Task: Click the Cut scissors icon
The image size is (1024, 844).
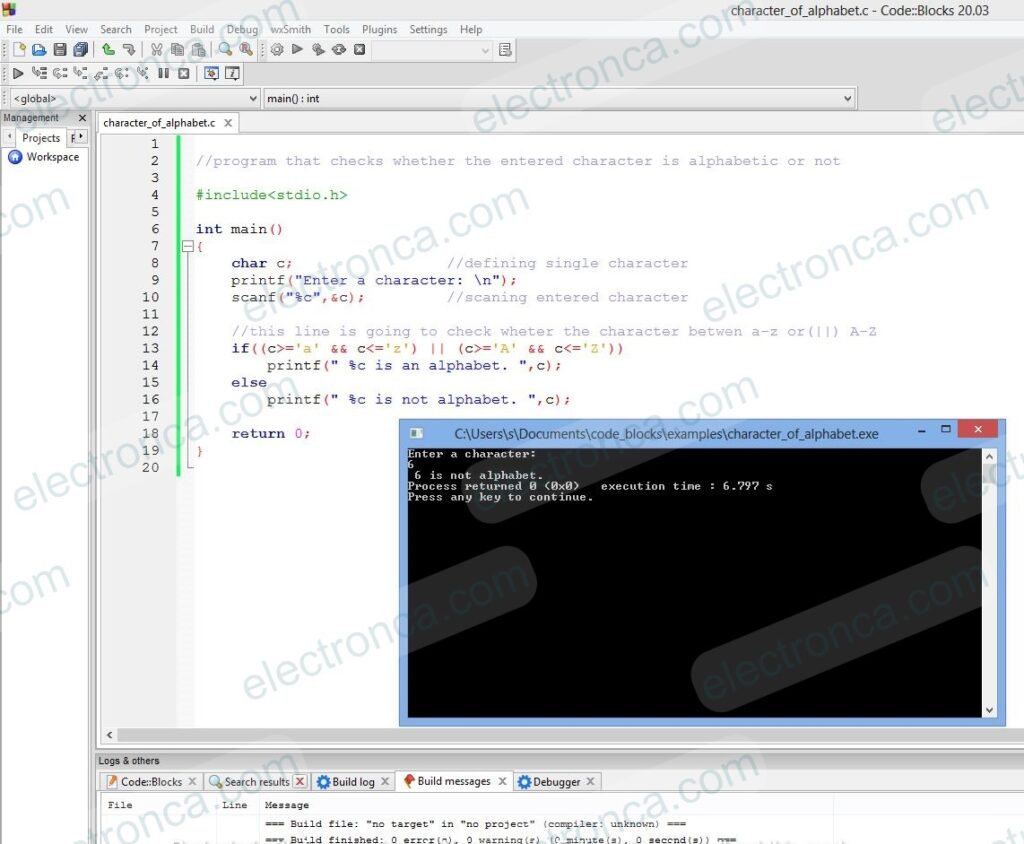Action: [156, 50]
